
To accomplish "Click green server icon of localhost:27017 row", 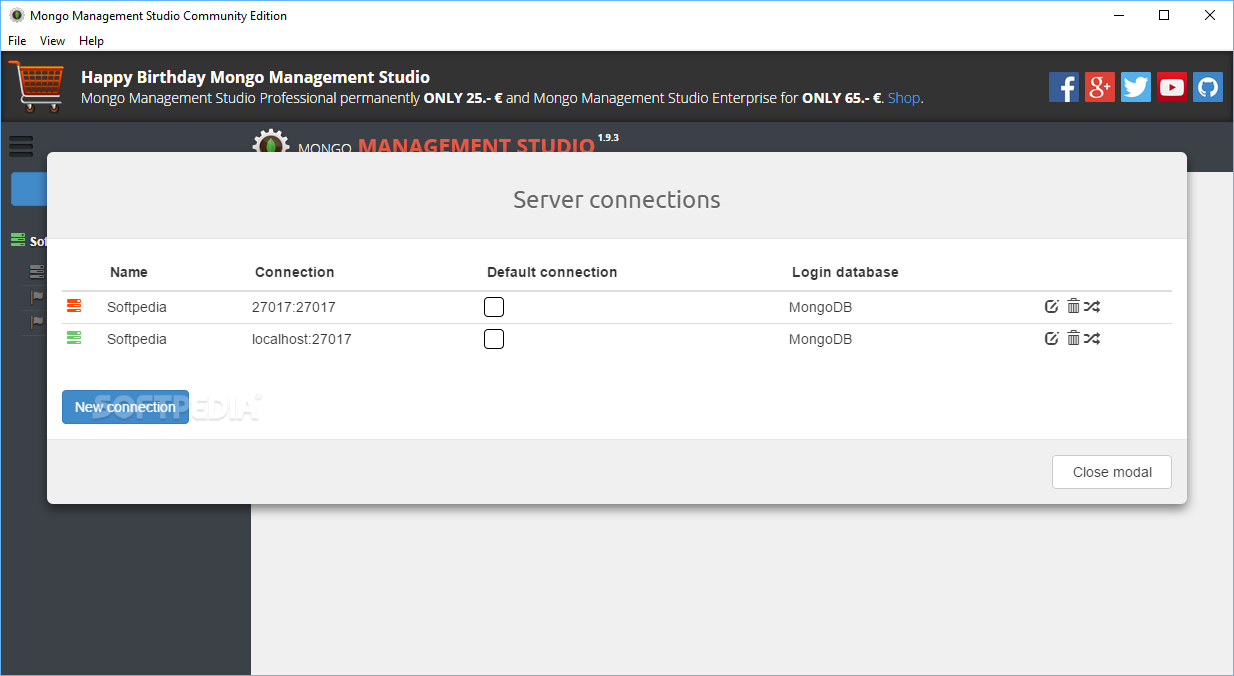I will (74, 338).
